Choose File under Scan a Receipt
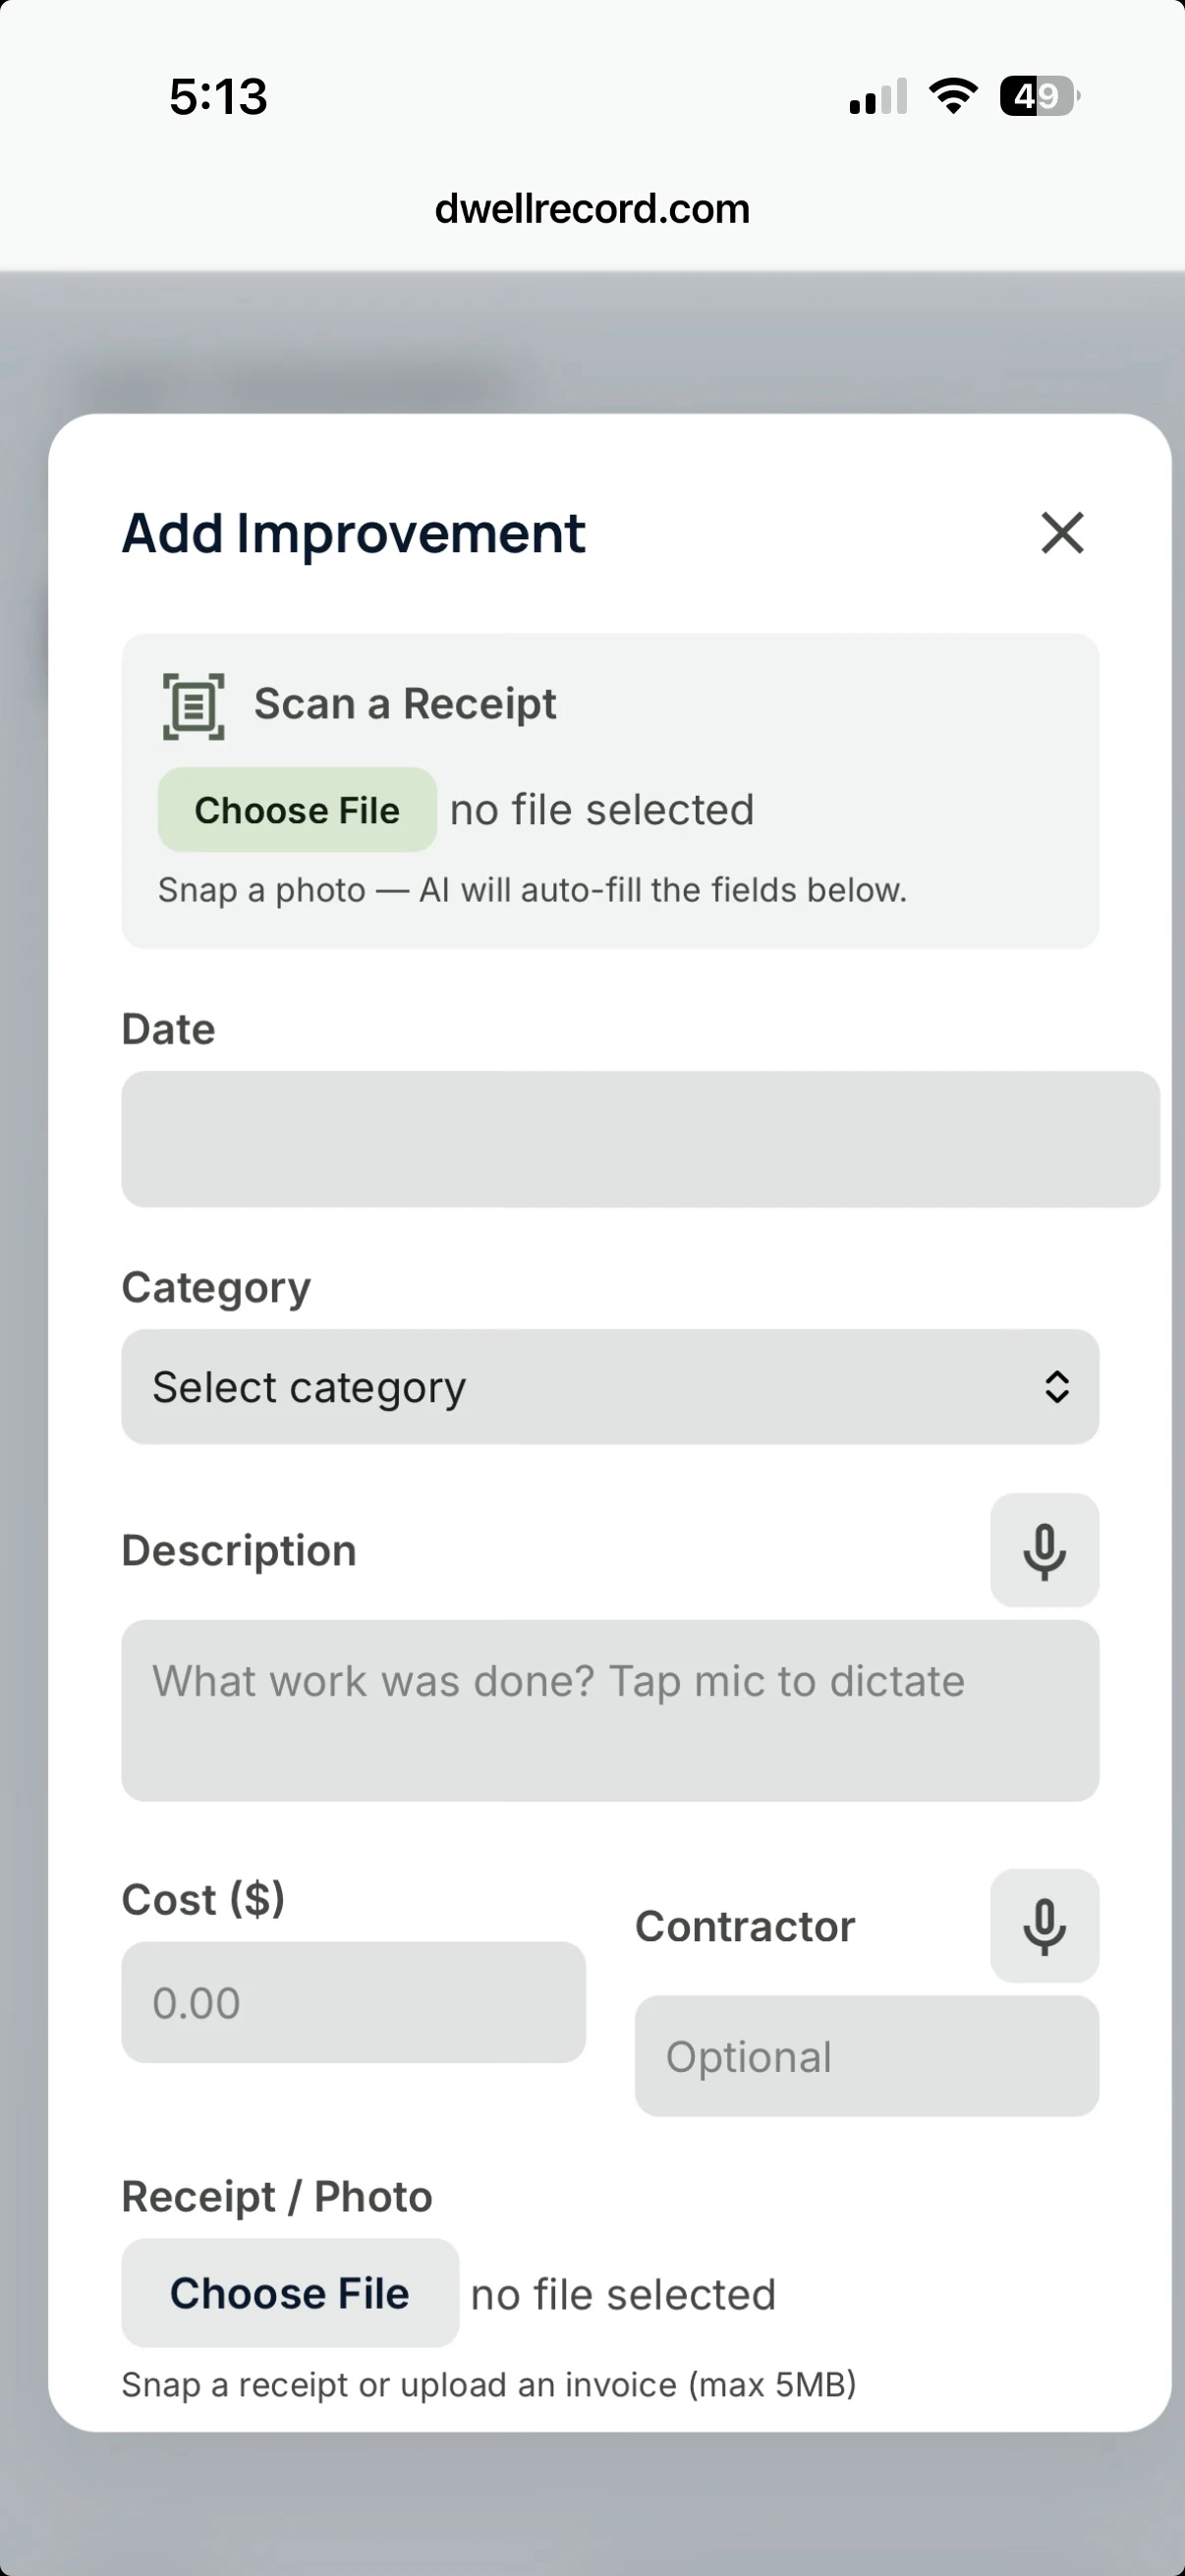Screen dimensions: 1185x2576 [297, 810]
